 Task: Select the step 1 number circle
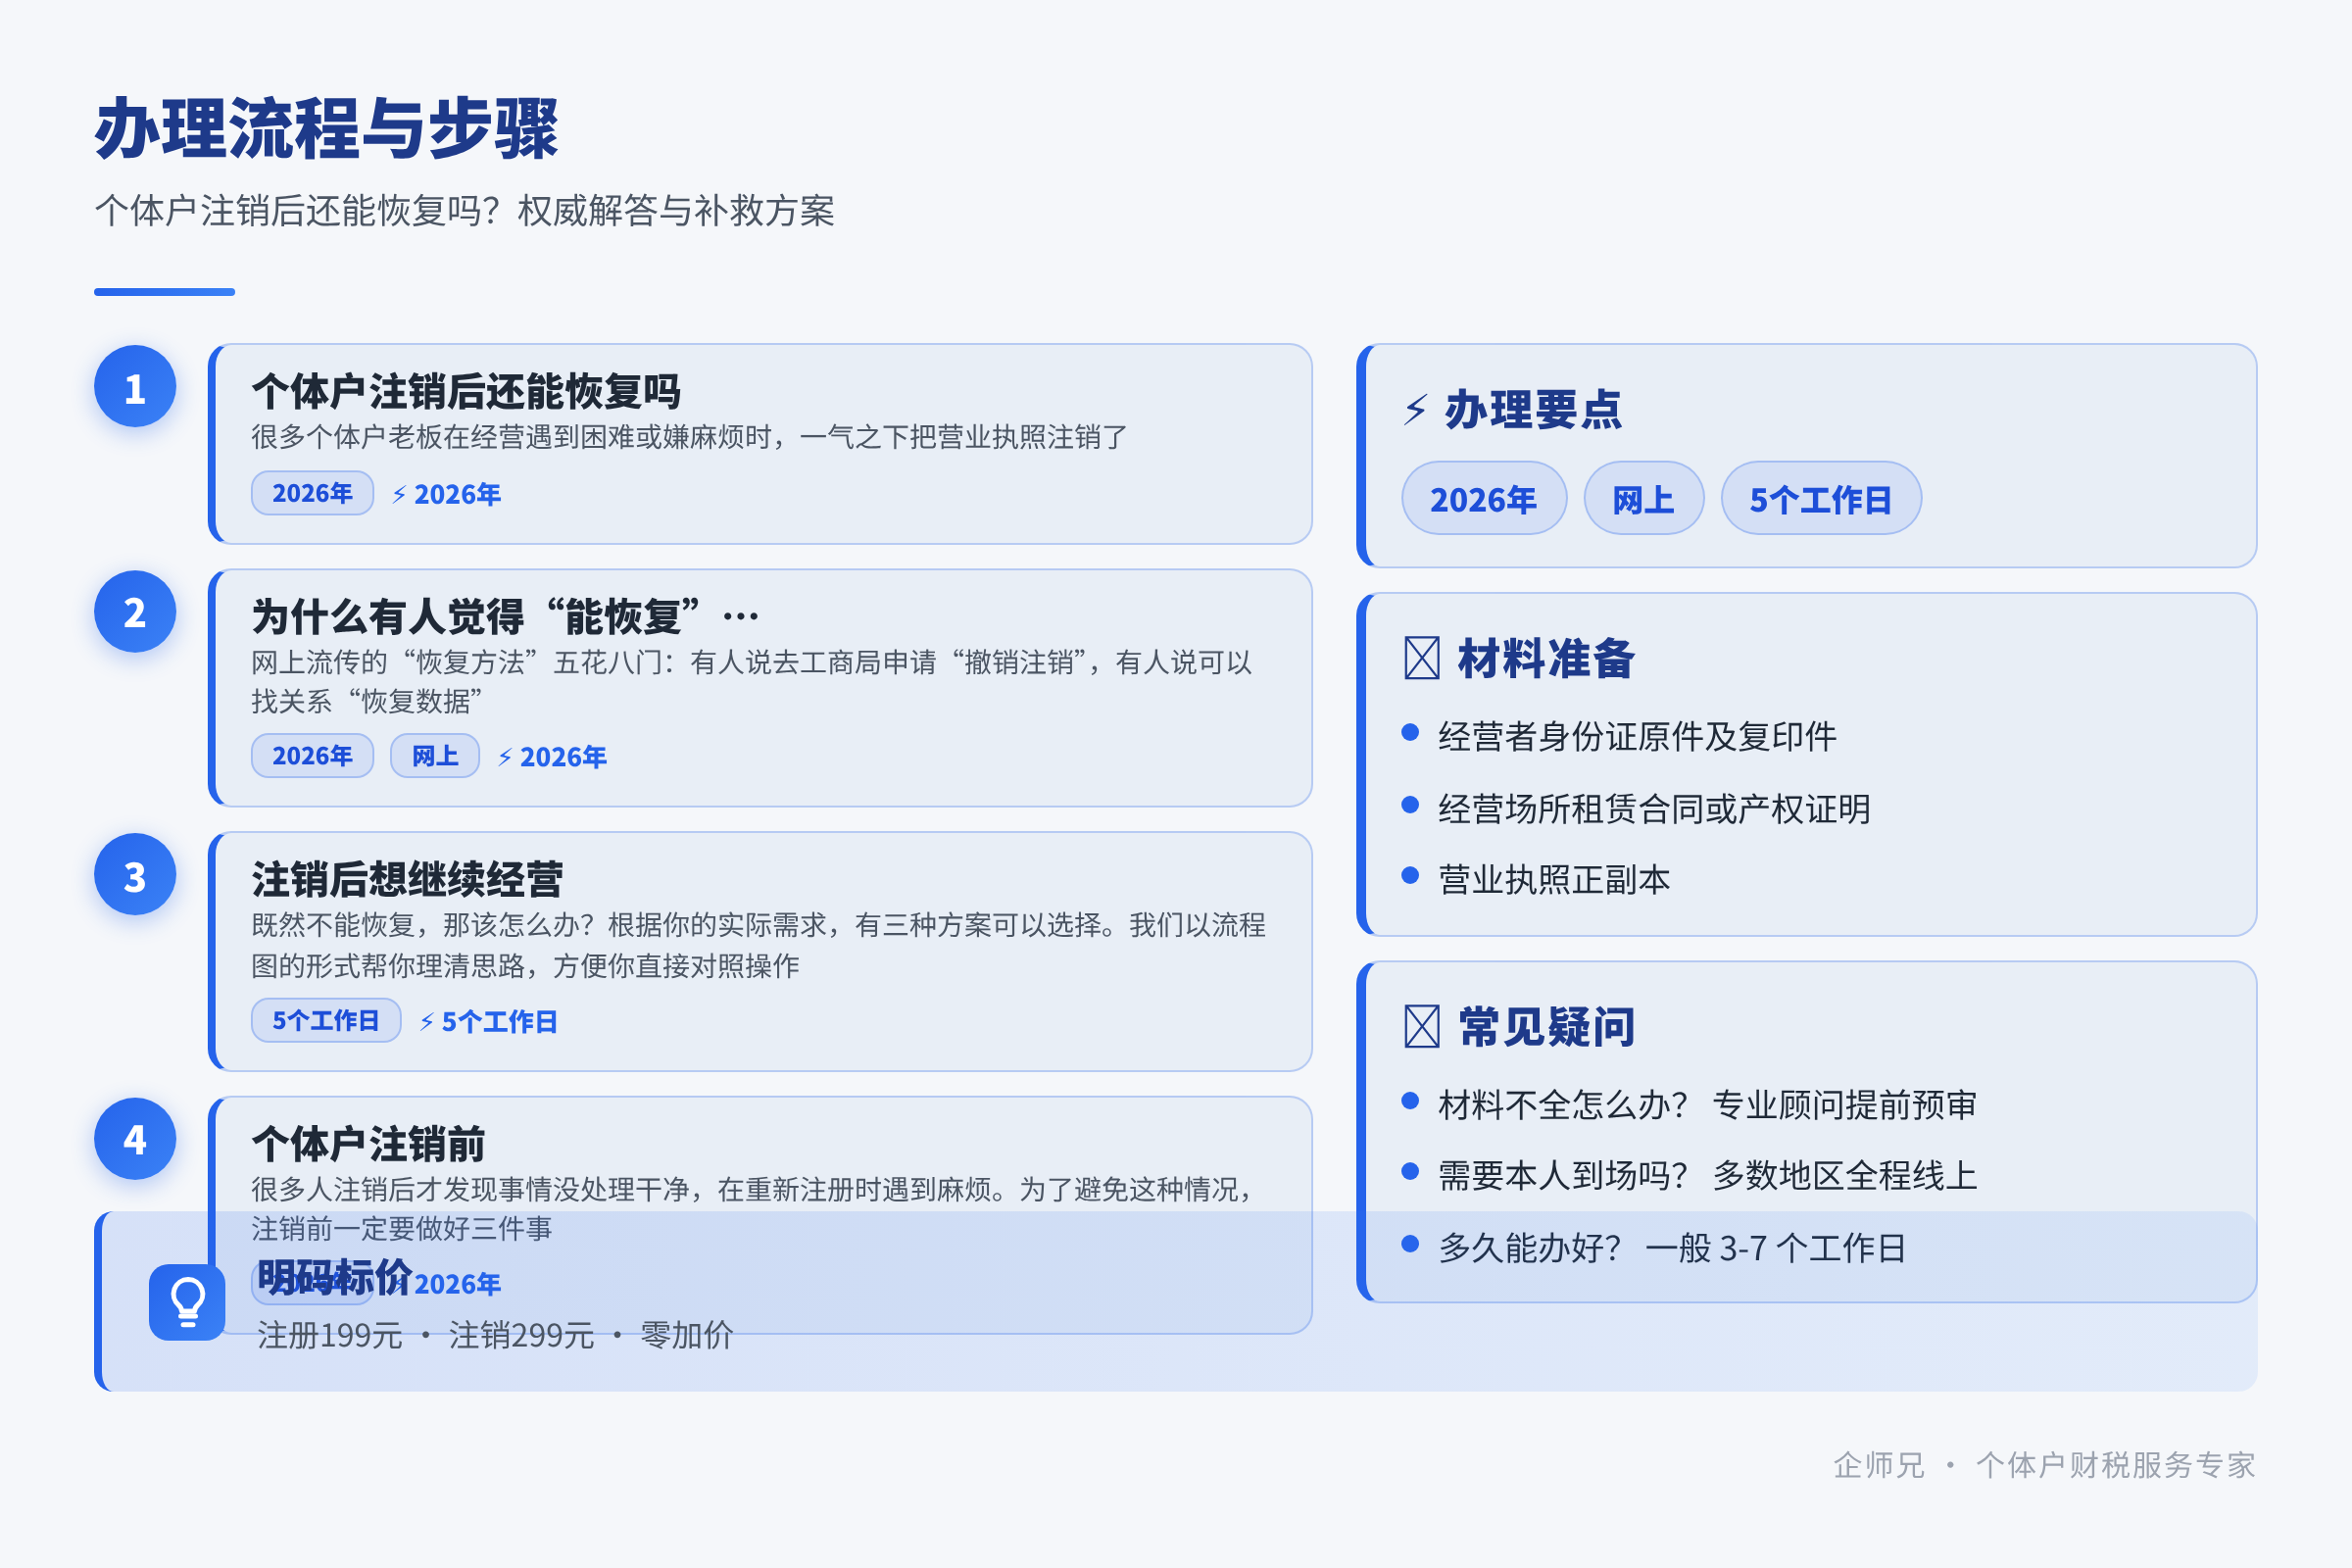[135, 386]
